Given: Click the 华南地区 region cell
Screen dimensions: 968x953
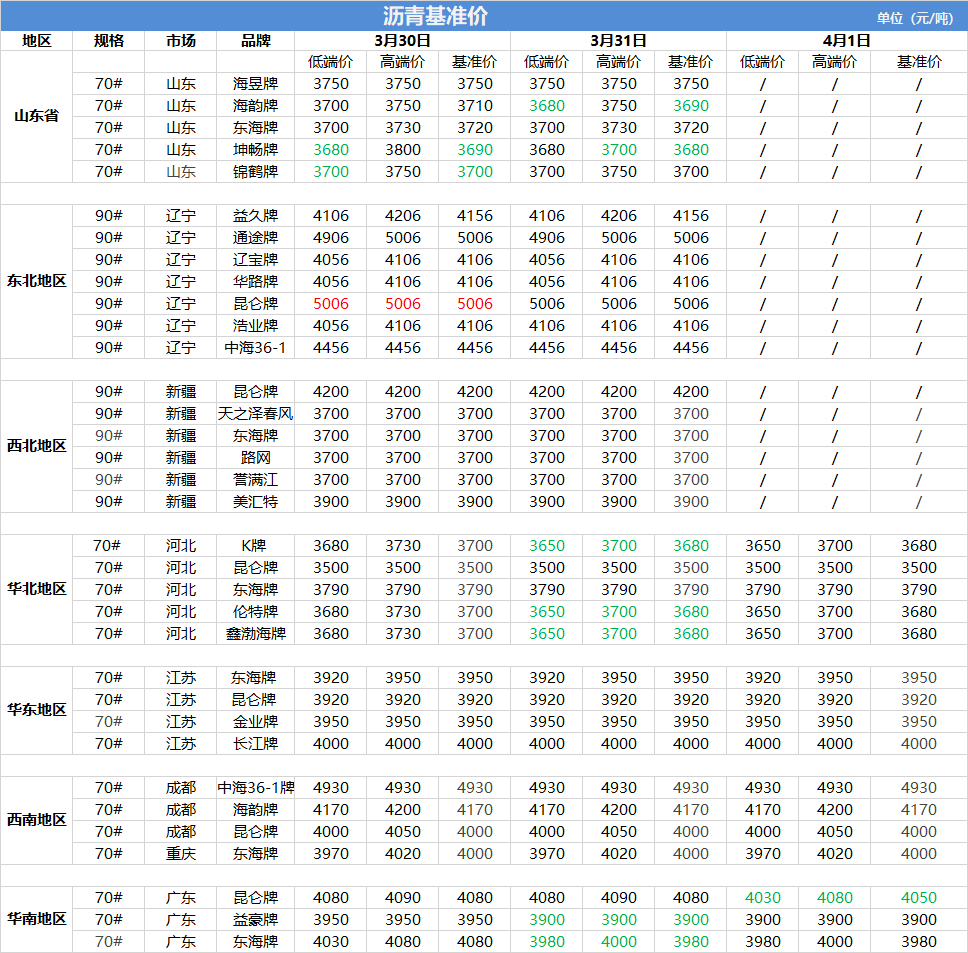Looking at the screenshot, I should pyautogui.click(x=36, y=919).
